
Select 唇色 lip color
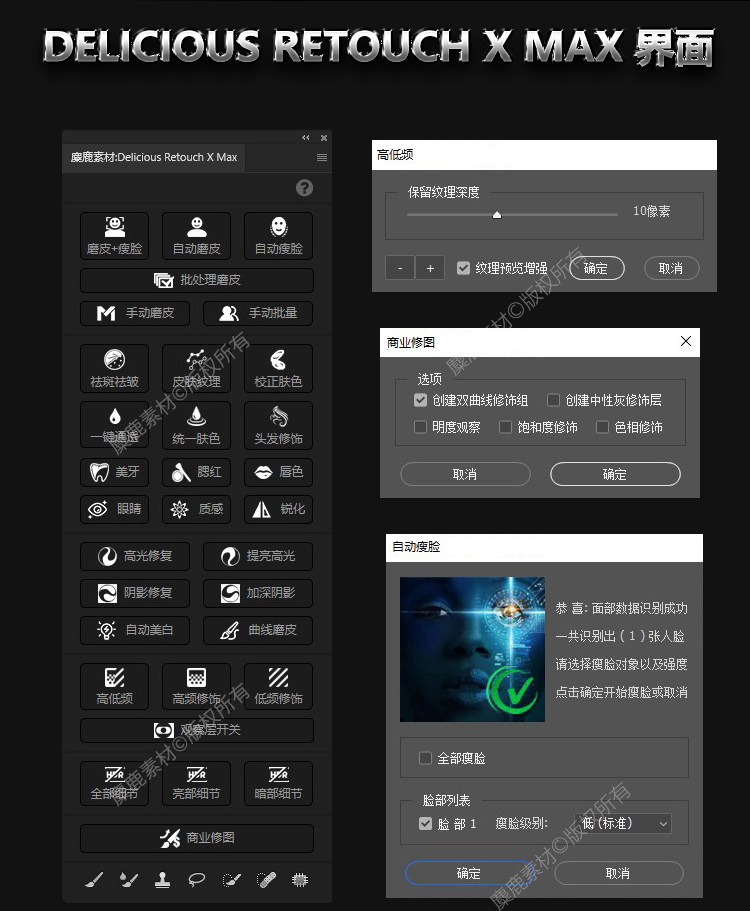278,472
